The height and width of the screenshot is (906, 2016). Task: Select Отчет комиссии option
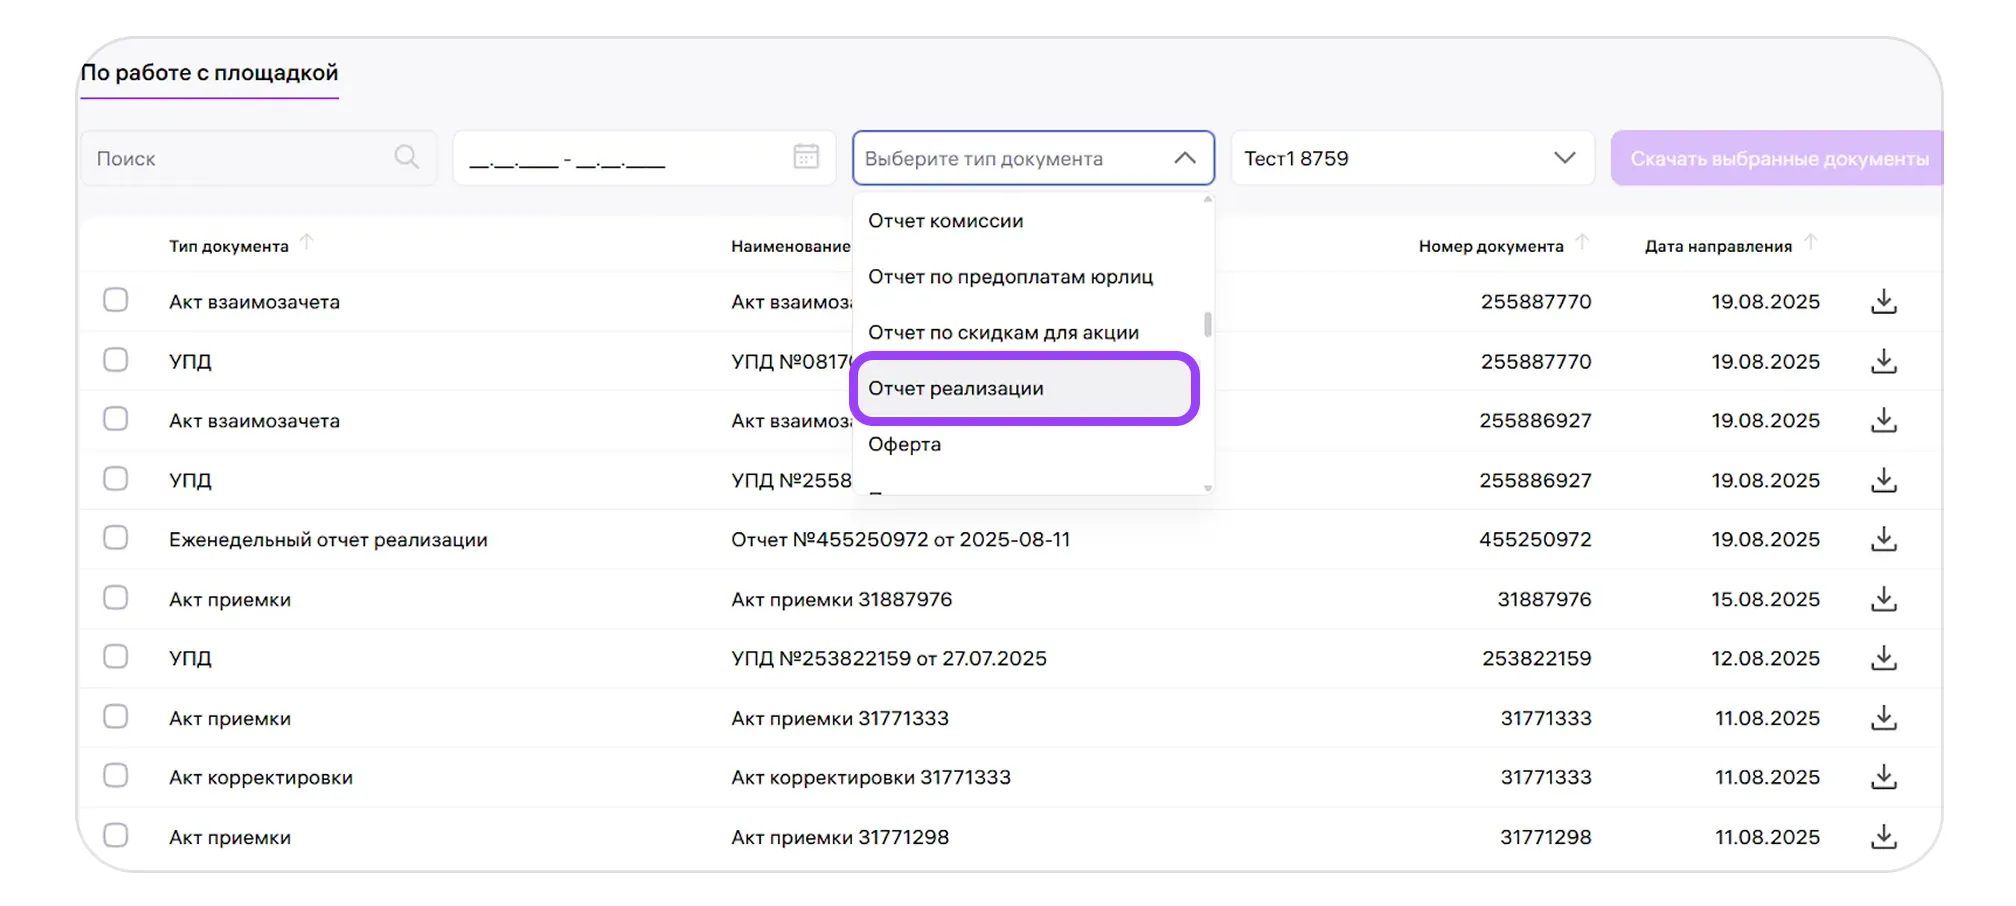tap(946, 221)
